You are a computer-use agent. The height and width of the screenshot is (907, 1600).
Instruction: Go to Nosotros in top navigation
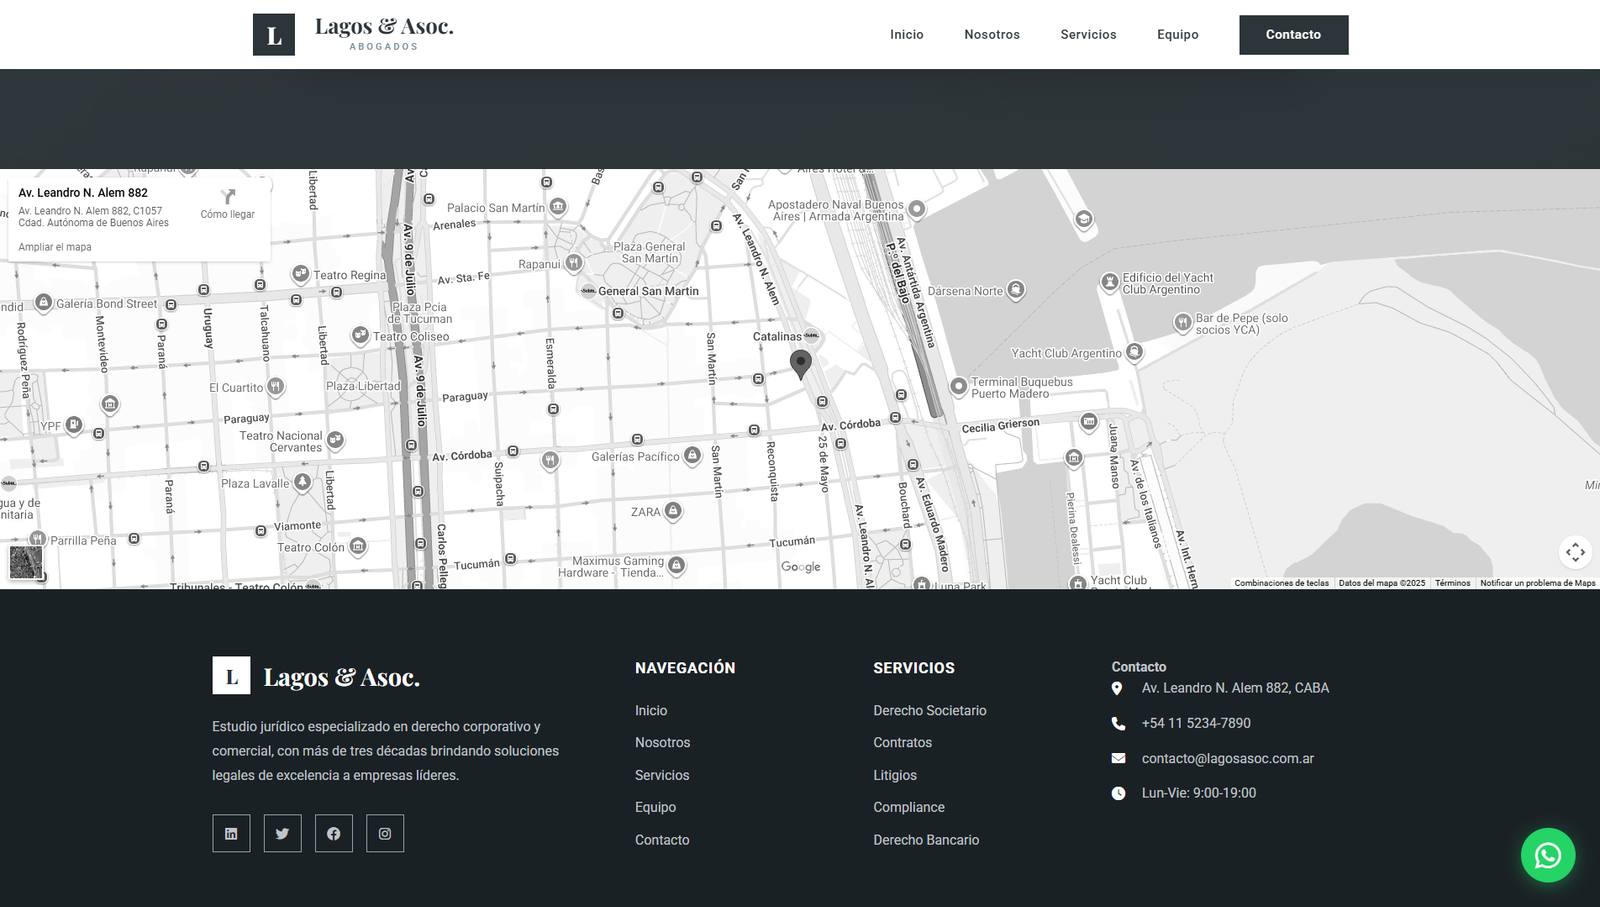click(x=991, y=35)
